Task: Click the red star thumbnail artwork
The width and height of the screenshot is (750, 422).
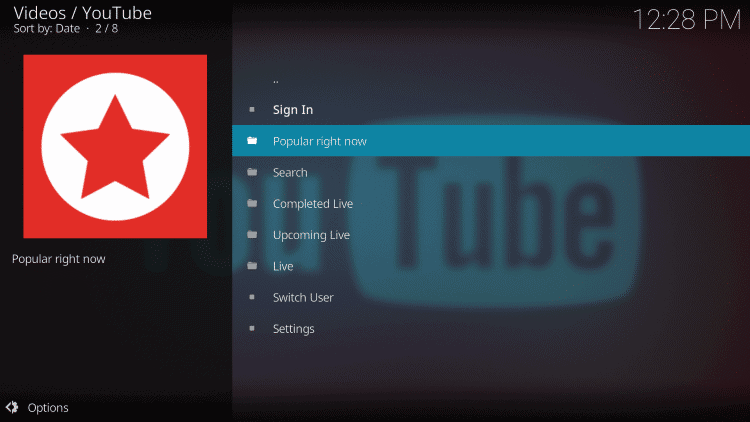Action: click(x=115, y=146)
